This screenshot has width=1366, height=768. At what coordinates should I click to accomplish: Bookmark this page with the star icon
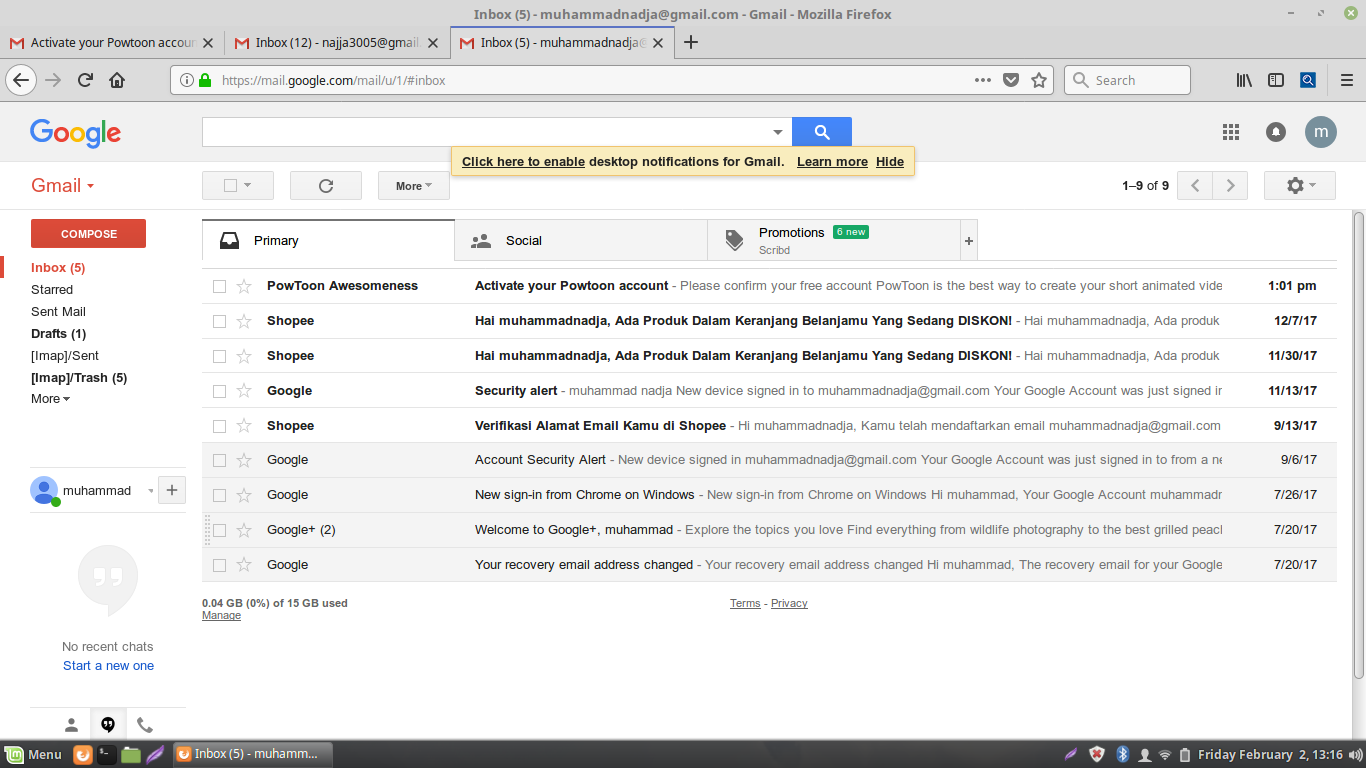pos(1039,80)
